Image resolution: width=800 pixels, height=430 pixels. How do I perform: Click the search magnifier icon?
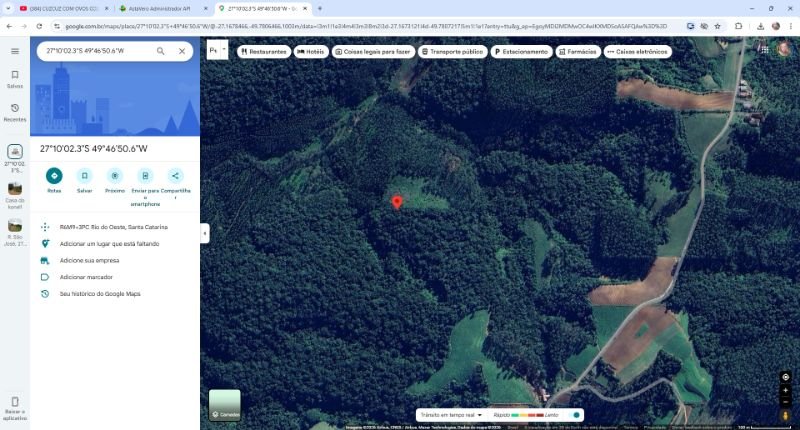(161, 50)
